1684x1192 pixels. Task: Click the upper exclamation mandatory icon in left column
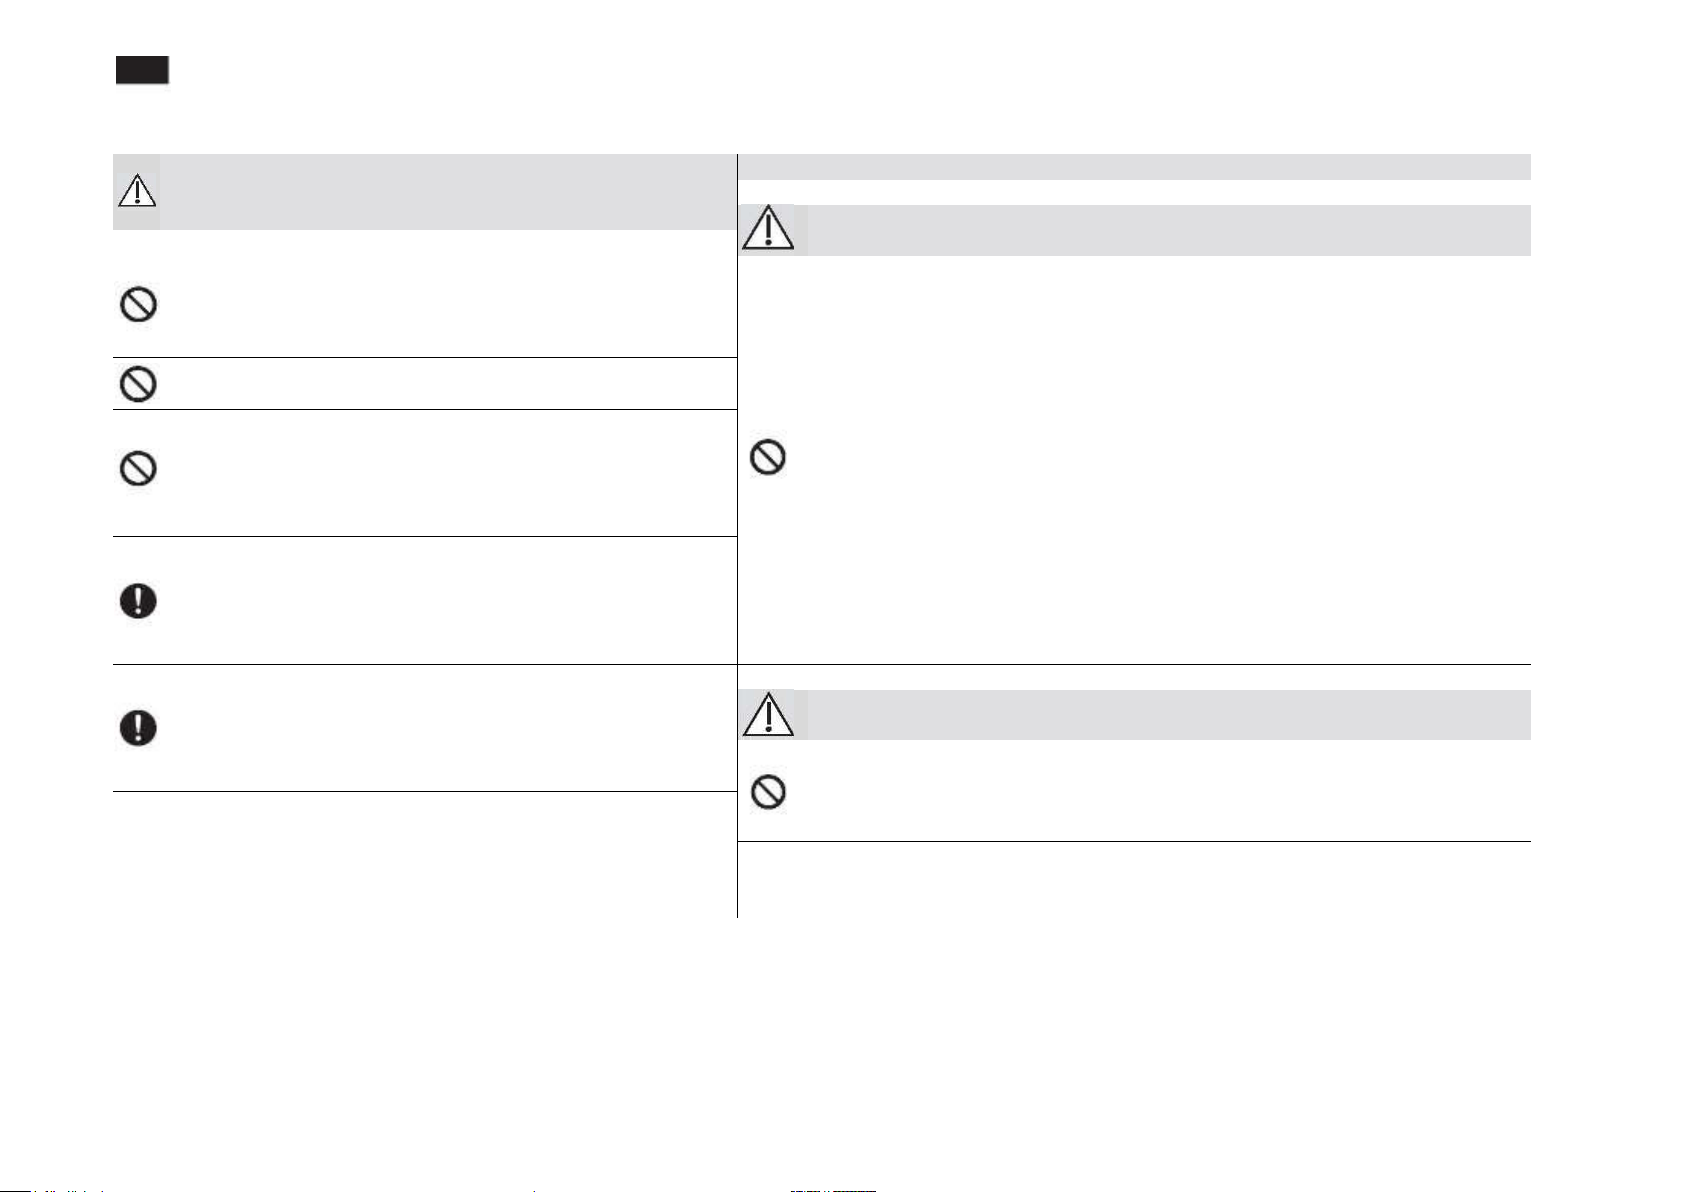138,601
